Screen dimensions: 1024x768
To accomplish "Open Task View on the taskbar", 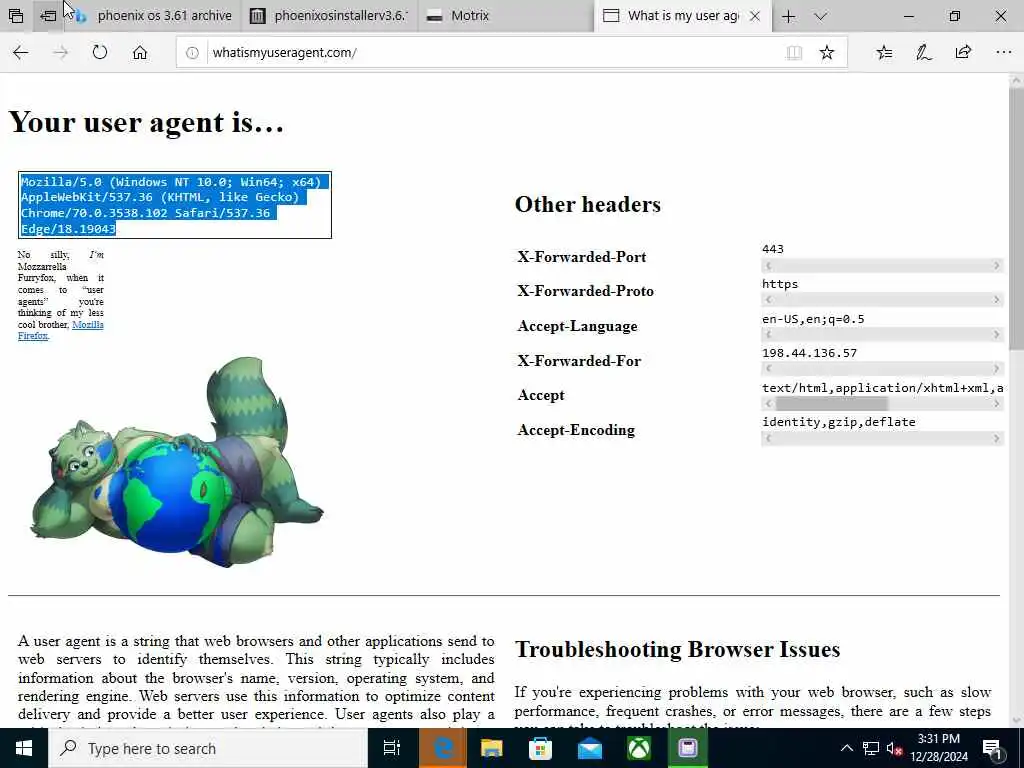I will [392, 748].
